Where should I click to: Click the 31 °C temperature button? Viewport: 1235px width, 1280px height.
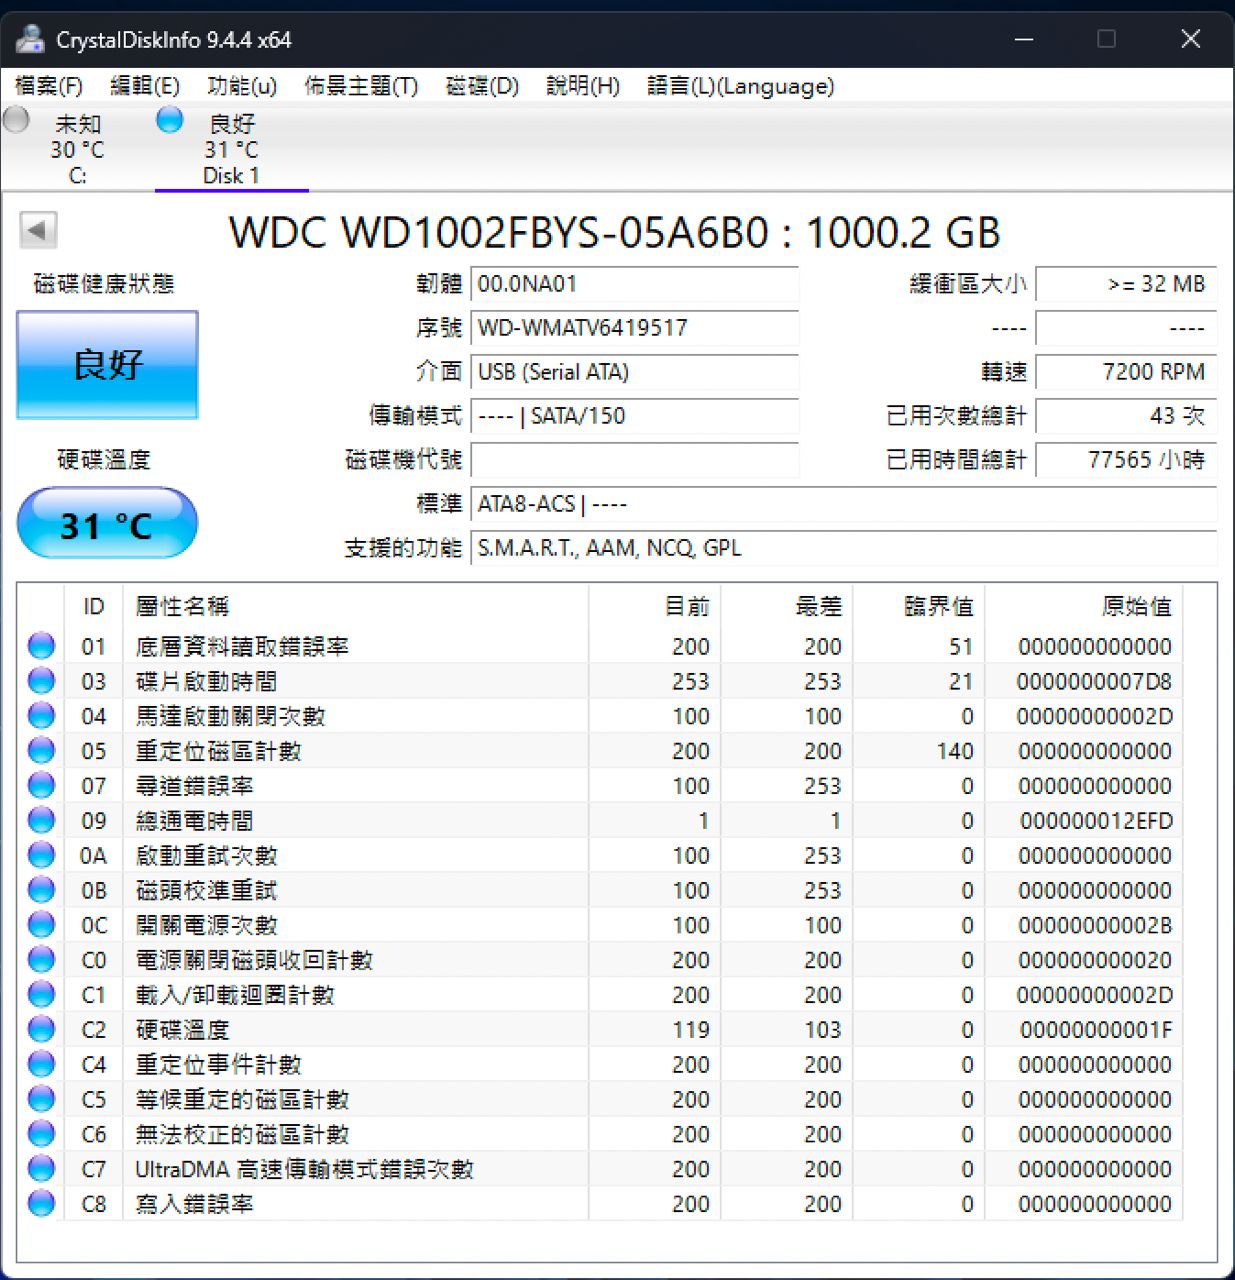pos(107,523)
